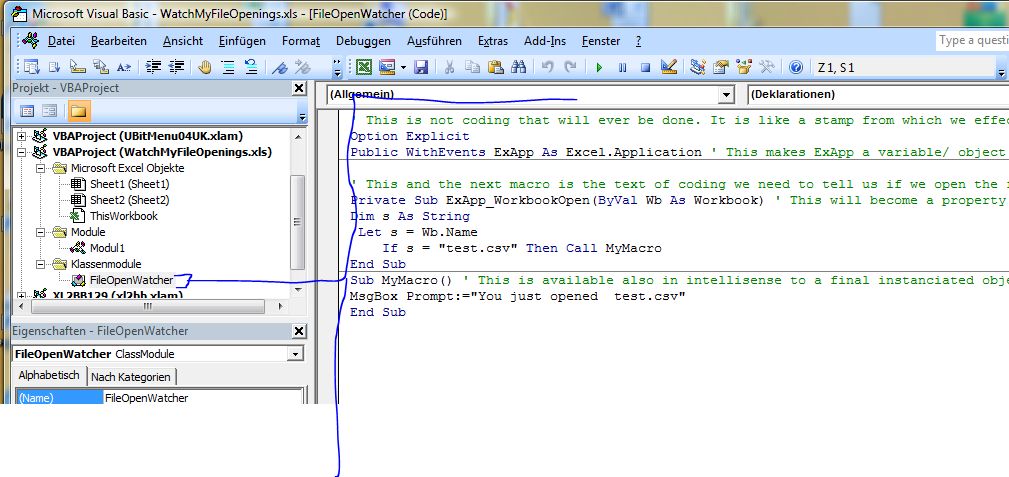Open the (Deklarationen) procedure dropdown

878,95
